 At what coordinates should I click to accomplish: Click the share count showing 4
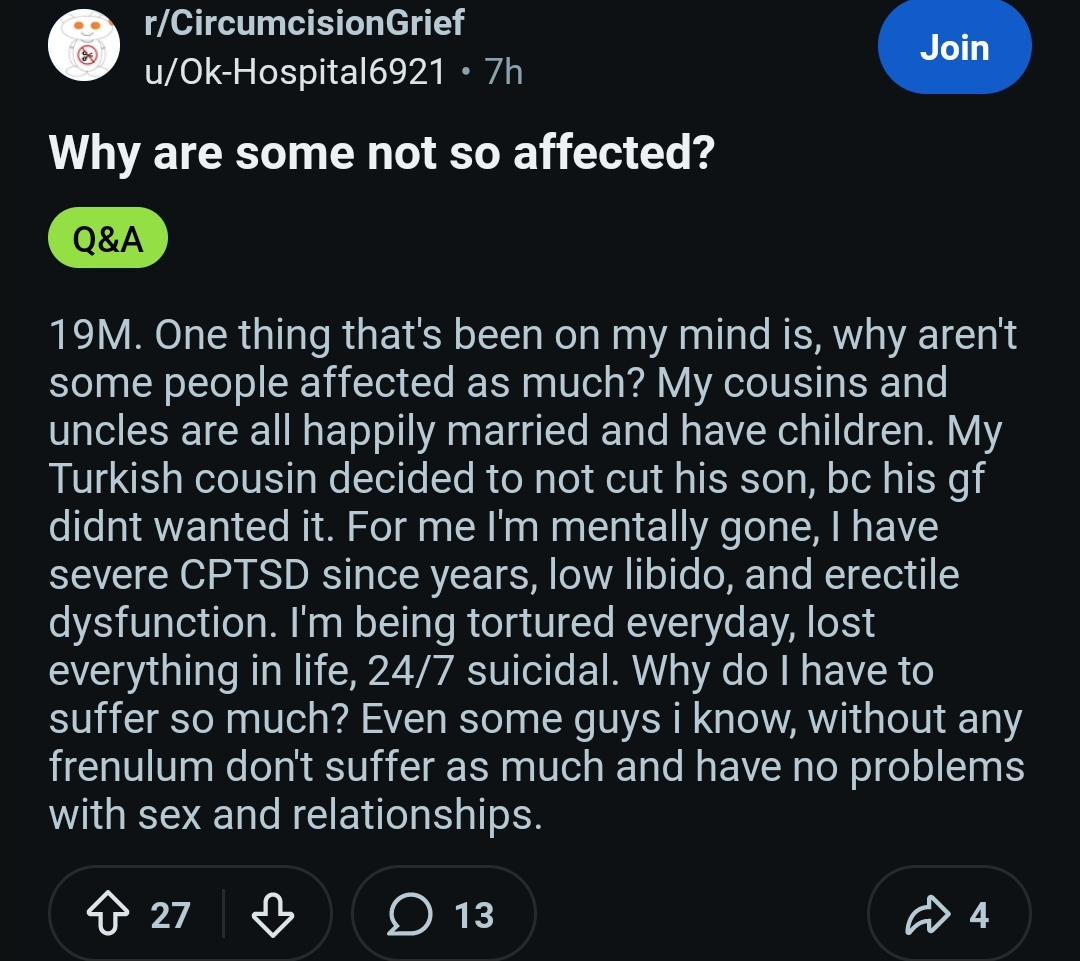(x=979, y=915)
